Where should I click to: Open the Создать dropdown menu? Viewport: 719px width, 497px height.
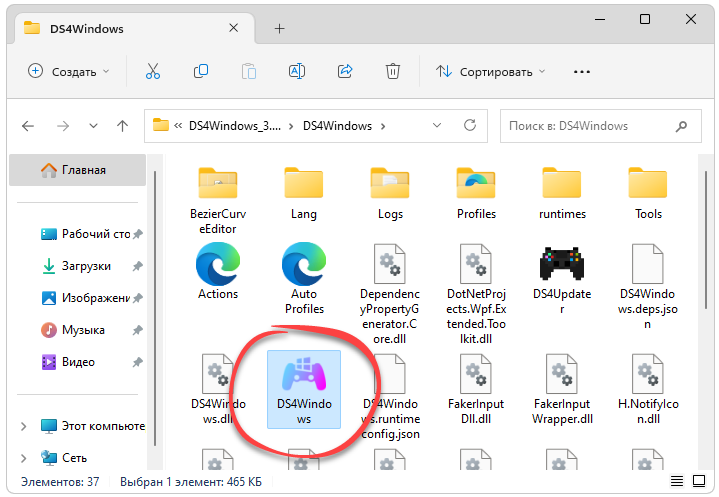click(69, 72)
